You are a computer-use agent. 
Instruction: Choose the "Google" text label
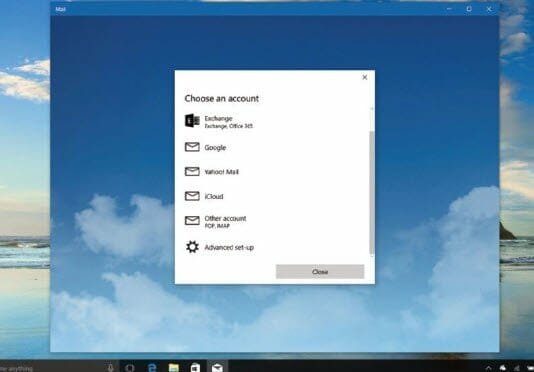pos(215,148)
